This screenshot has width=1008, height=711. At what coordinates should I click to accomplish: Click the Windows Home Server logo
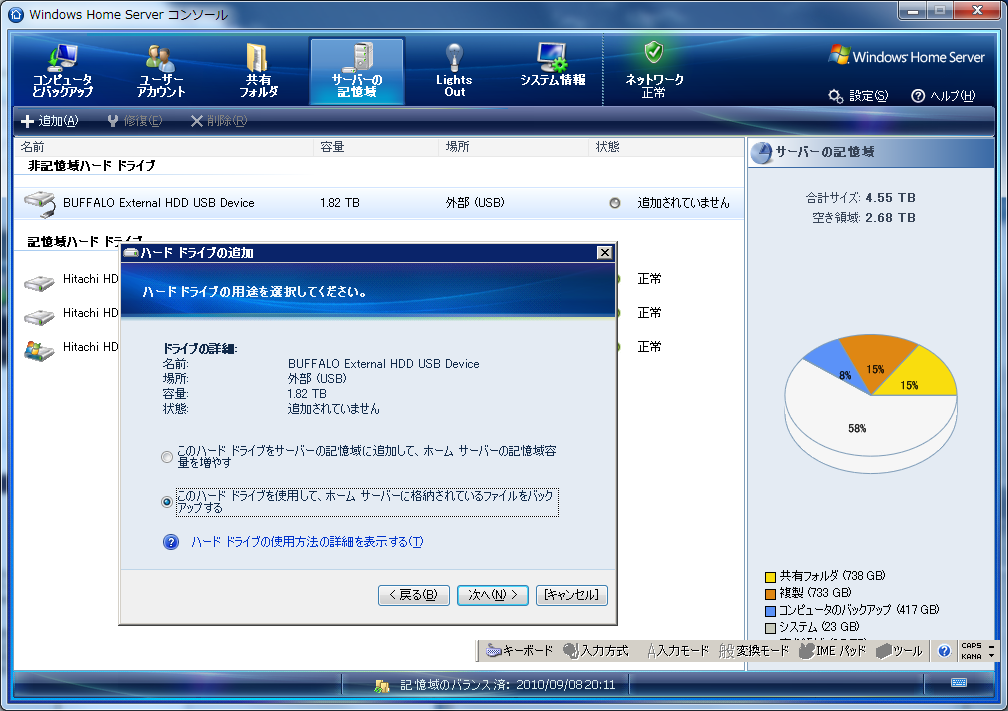click(x=906, y=57)
